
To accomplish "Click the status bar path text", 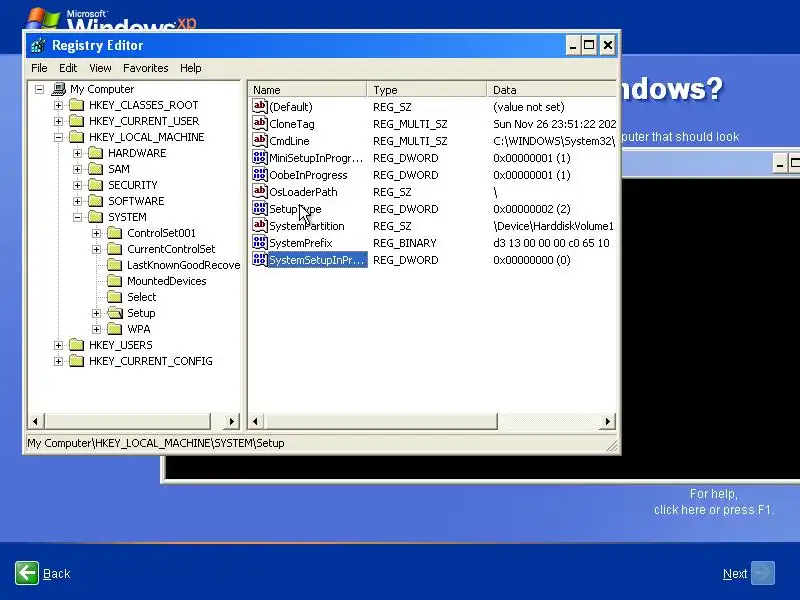I will [x=156, y=443].
